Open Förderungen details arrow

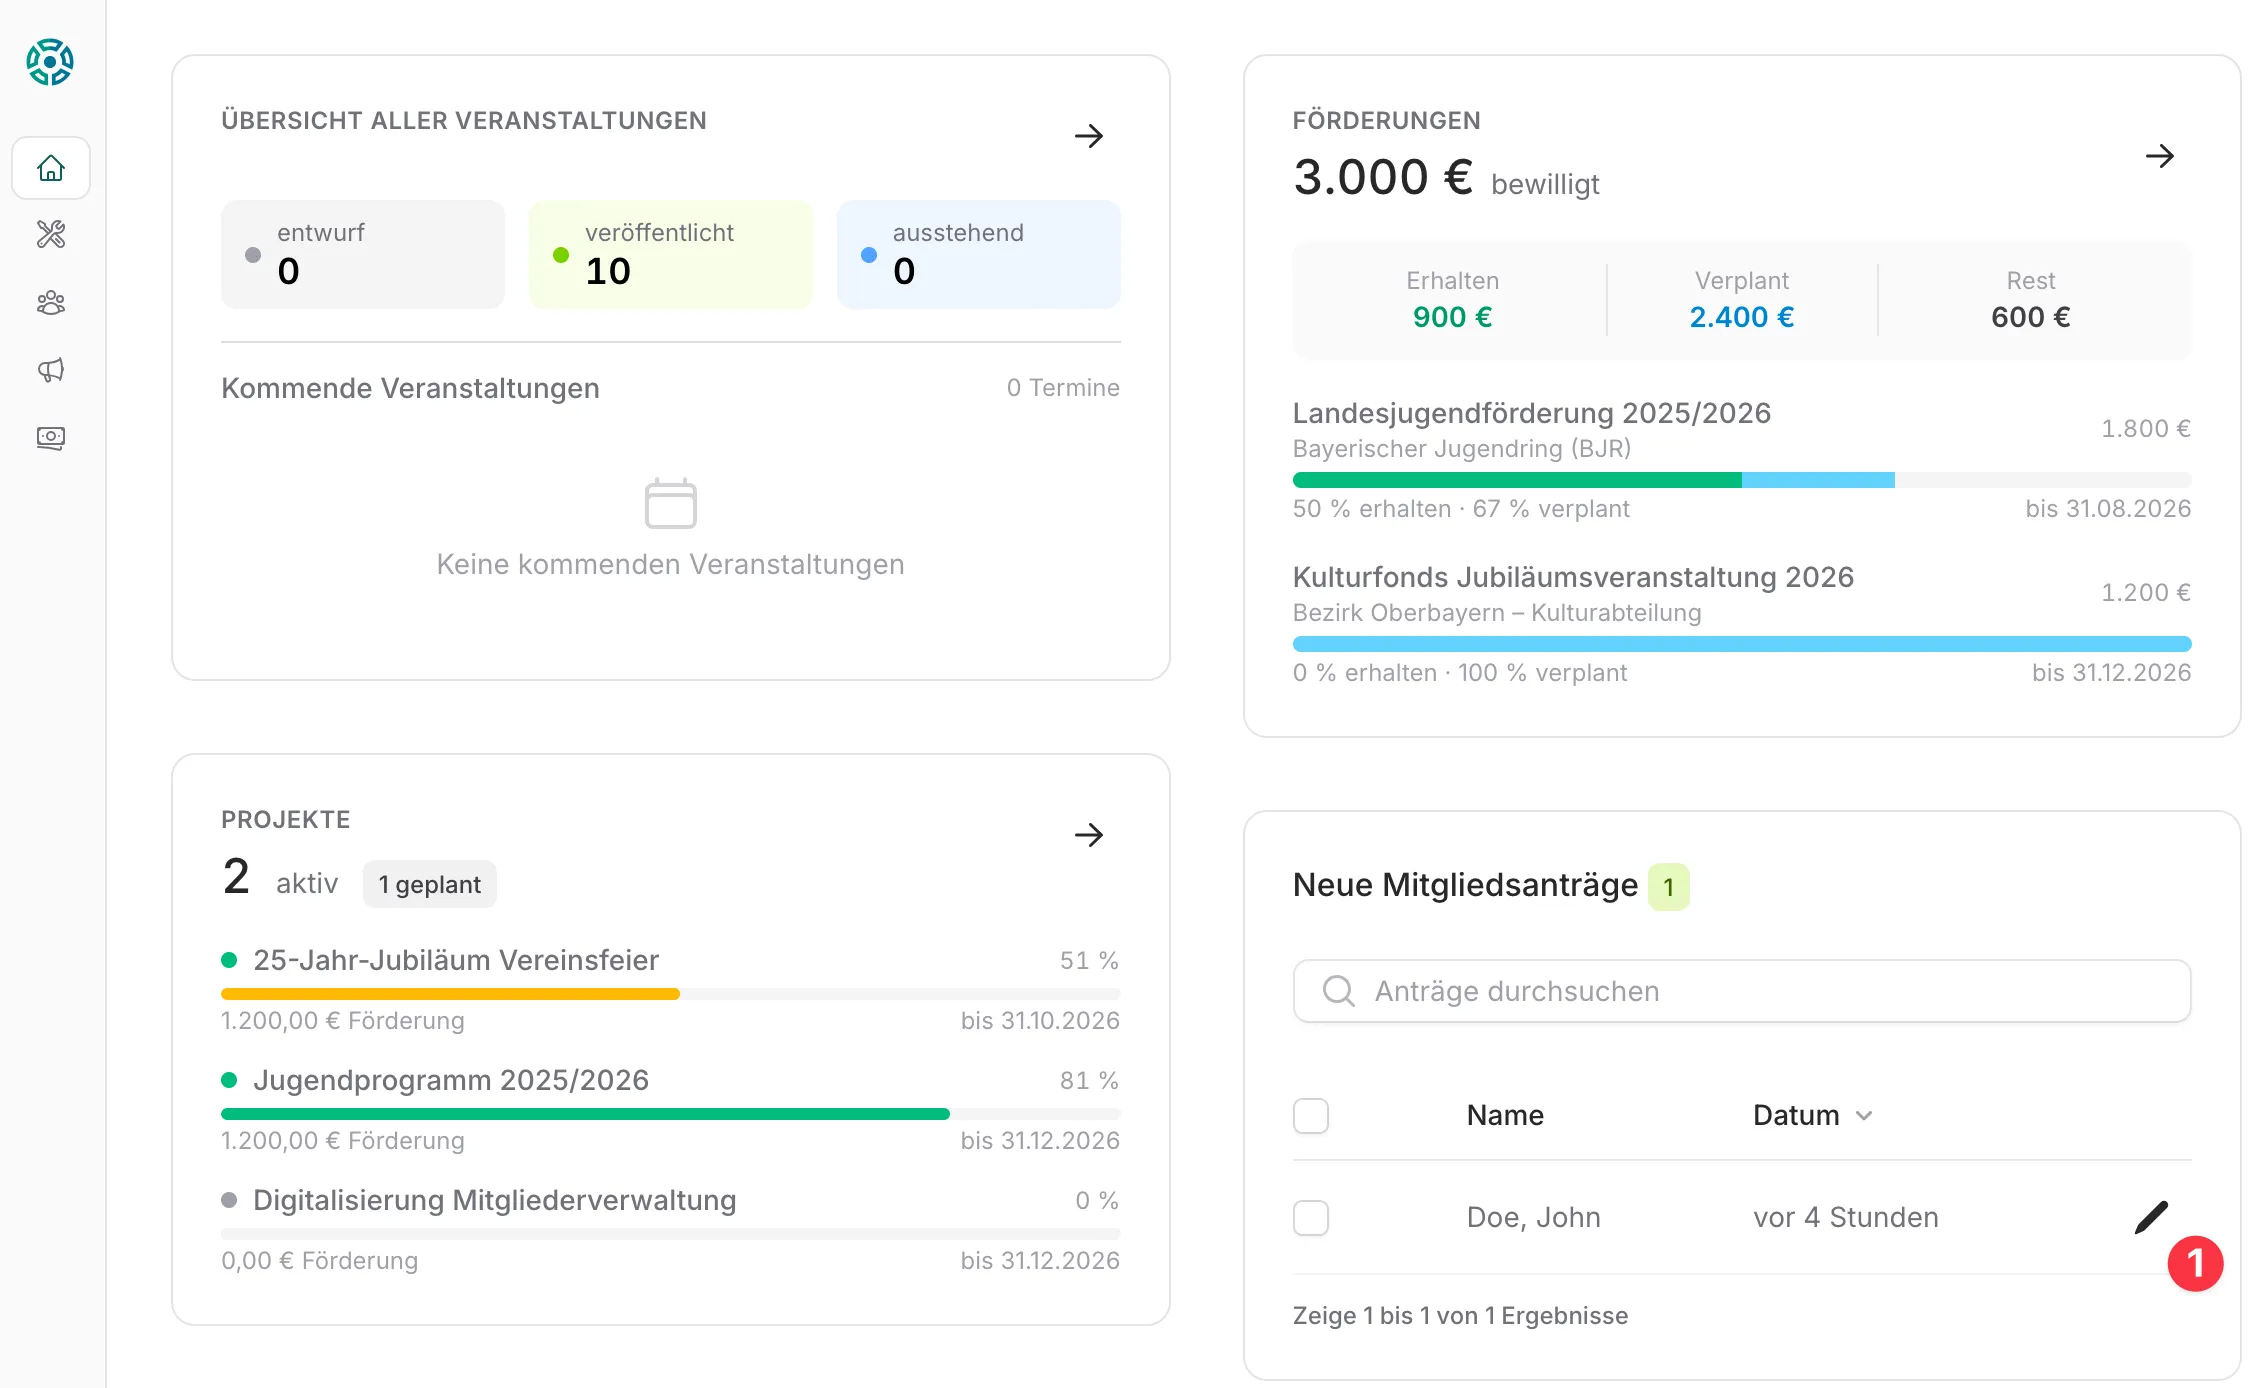[2159, 156]
